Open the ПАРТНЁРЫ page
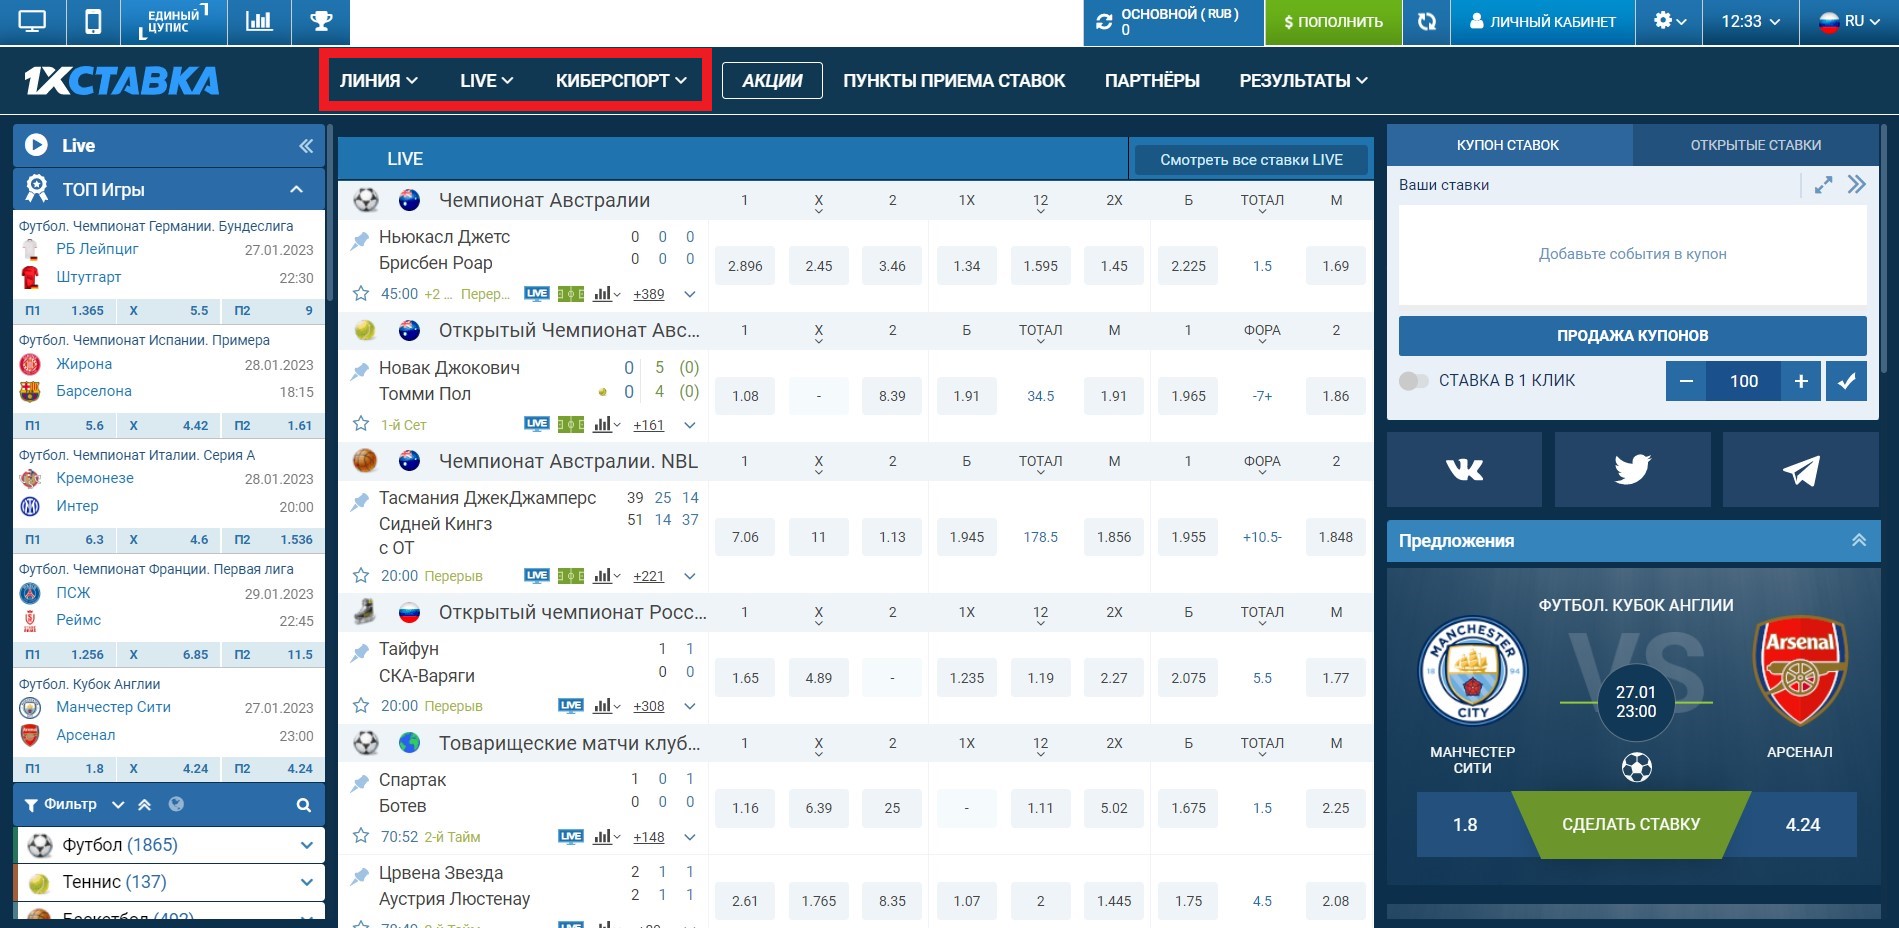 [x=1152, y=81]
